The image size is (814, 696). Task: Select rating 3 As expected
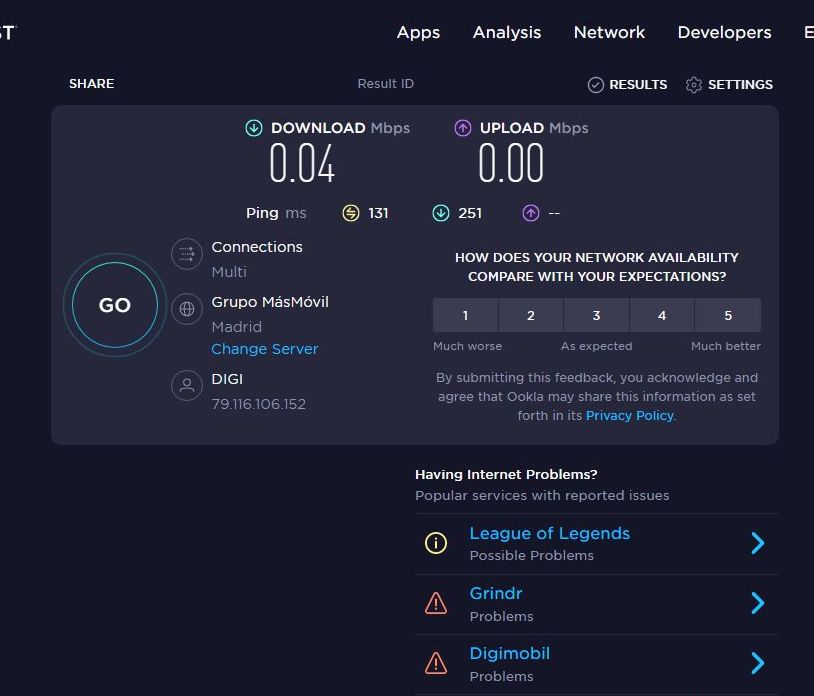[596, 315]
